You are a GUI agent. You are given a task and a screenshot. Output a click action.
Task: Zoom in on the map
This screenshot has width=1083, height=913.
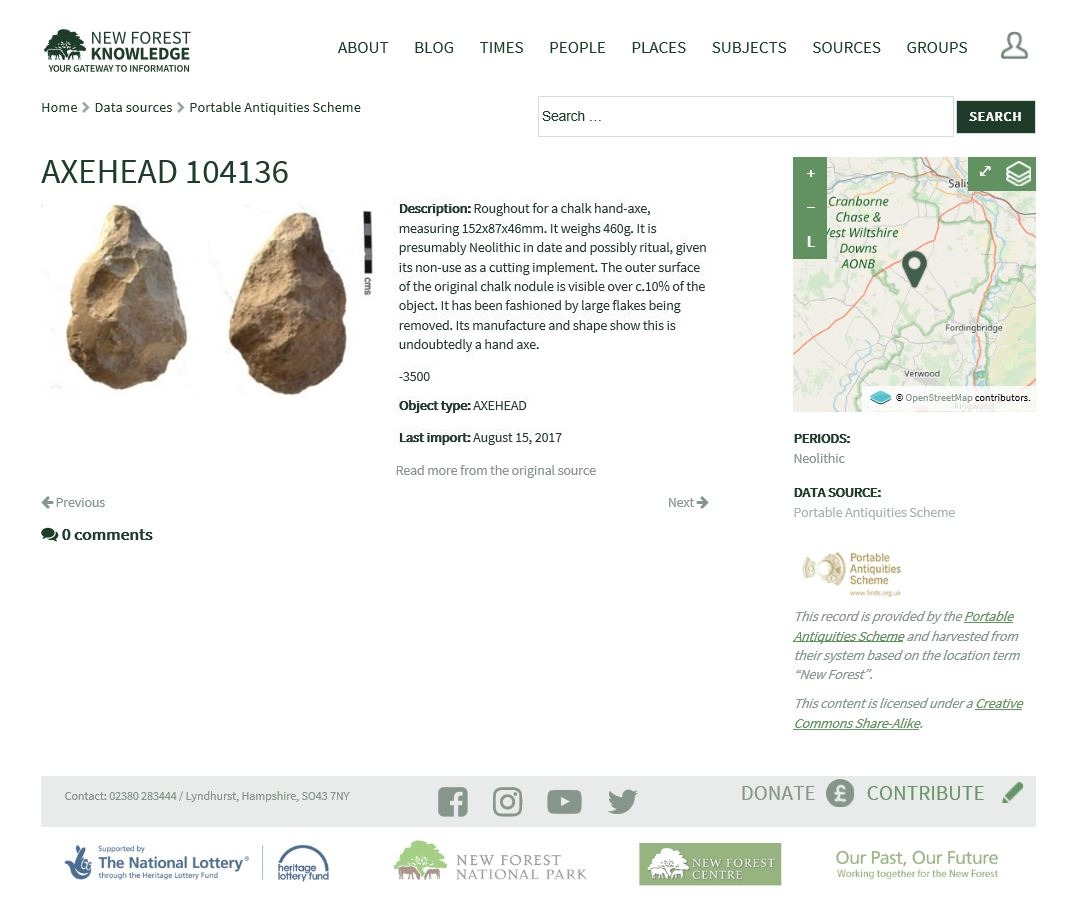810,173
